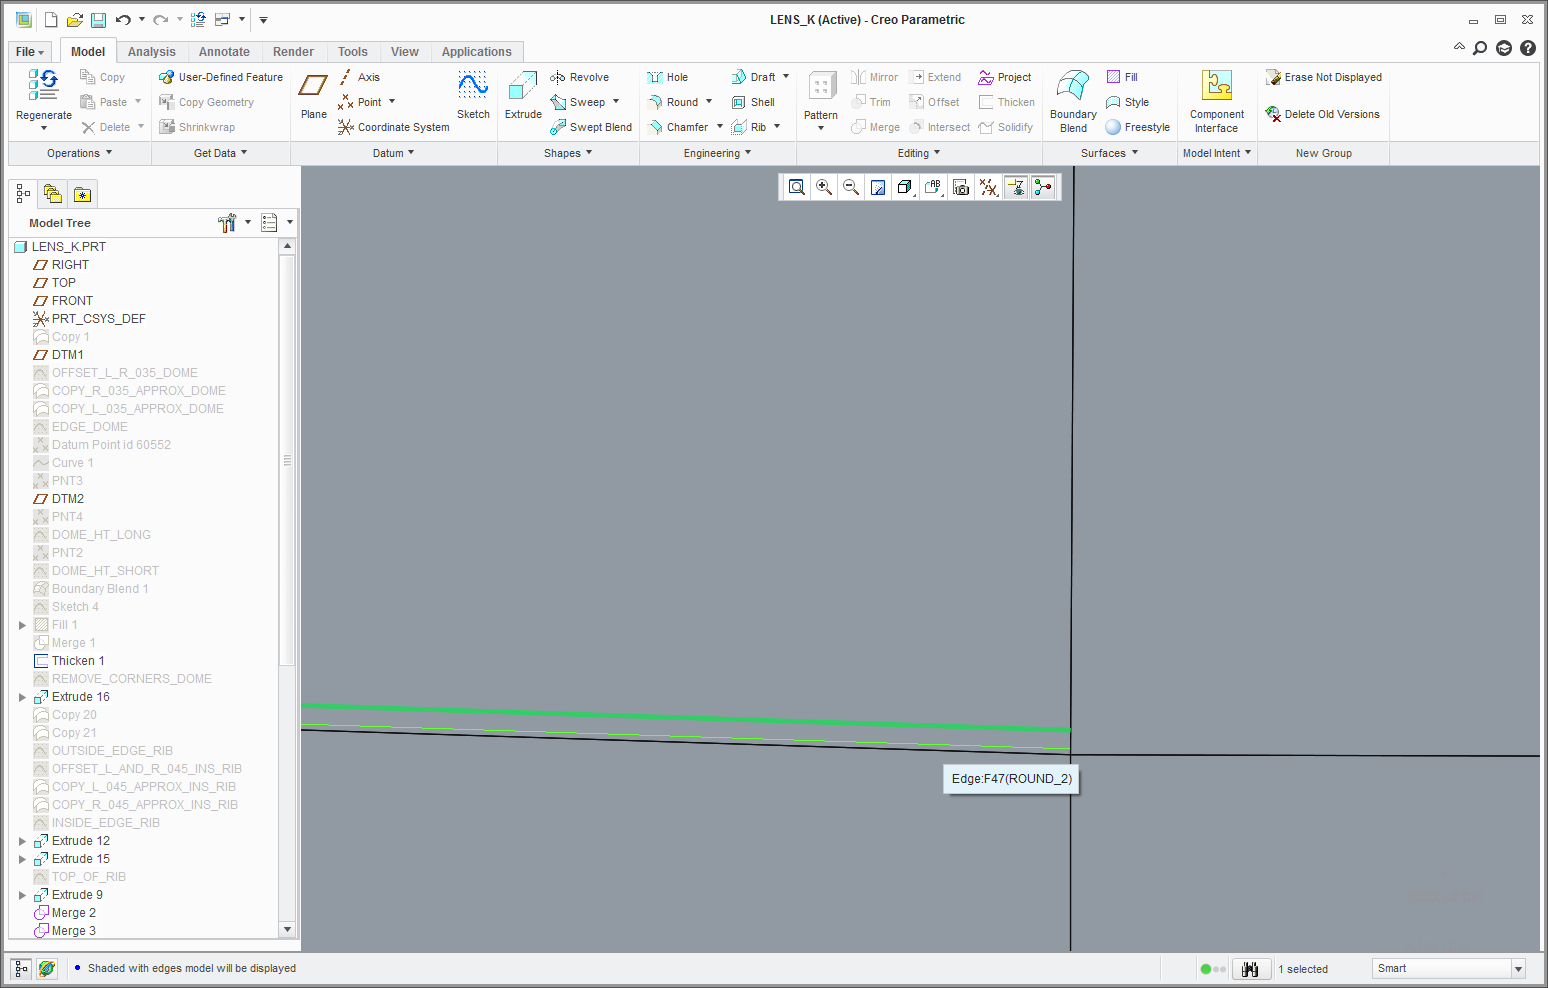
Task: Open the Favorites navigator tab
Action: (82, 194)
